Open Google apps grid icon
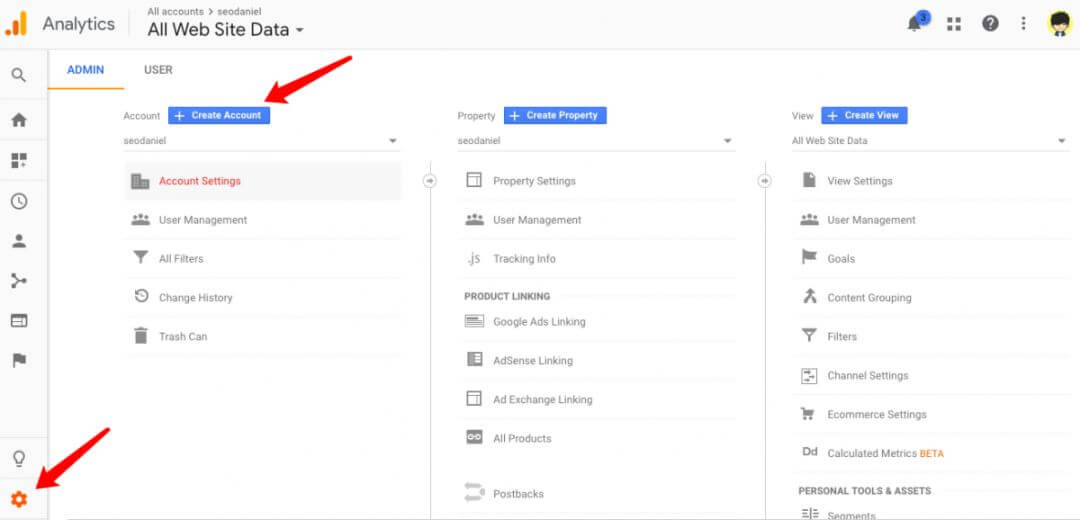 (953, 24)
